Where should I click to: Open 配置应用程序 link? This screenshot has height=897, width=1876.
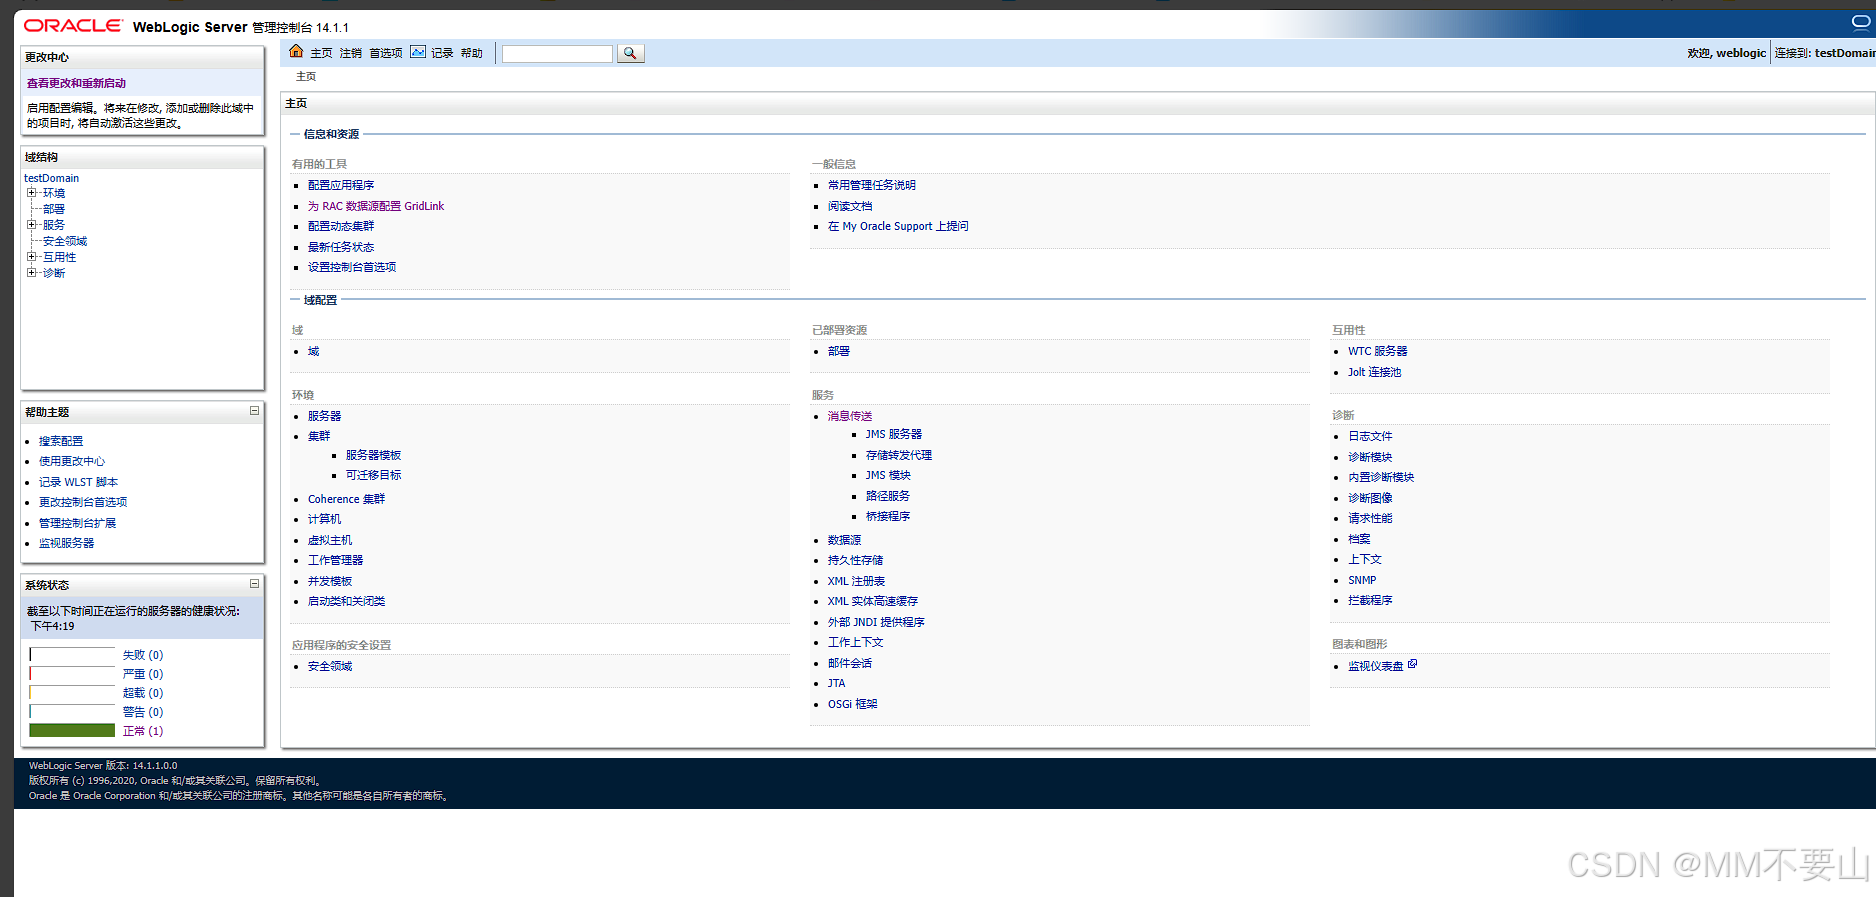click(341, 185)
